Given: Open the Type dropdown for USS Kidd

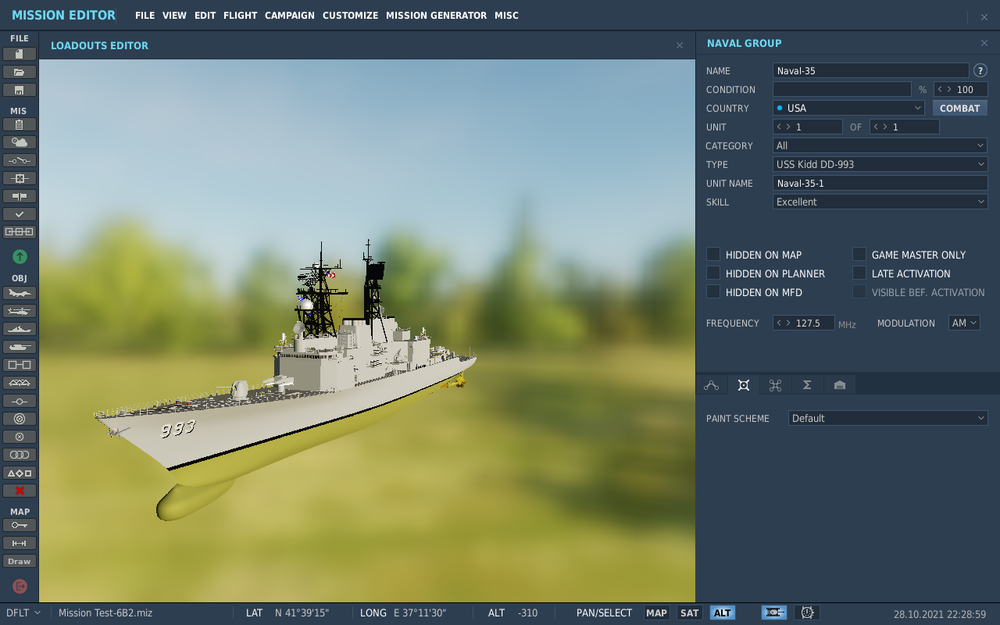Looking at the screenshot, I should (x=880, y=164).
